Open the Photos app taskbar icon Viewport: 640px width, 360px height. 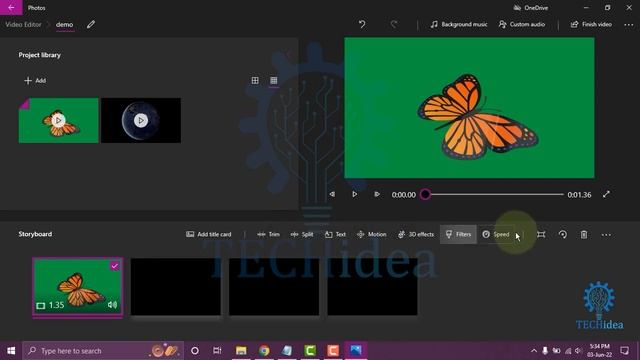(x=356, y=351)
